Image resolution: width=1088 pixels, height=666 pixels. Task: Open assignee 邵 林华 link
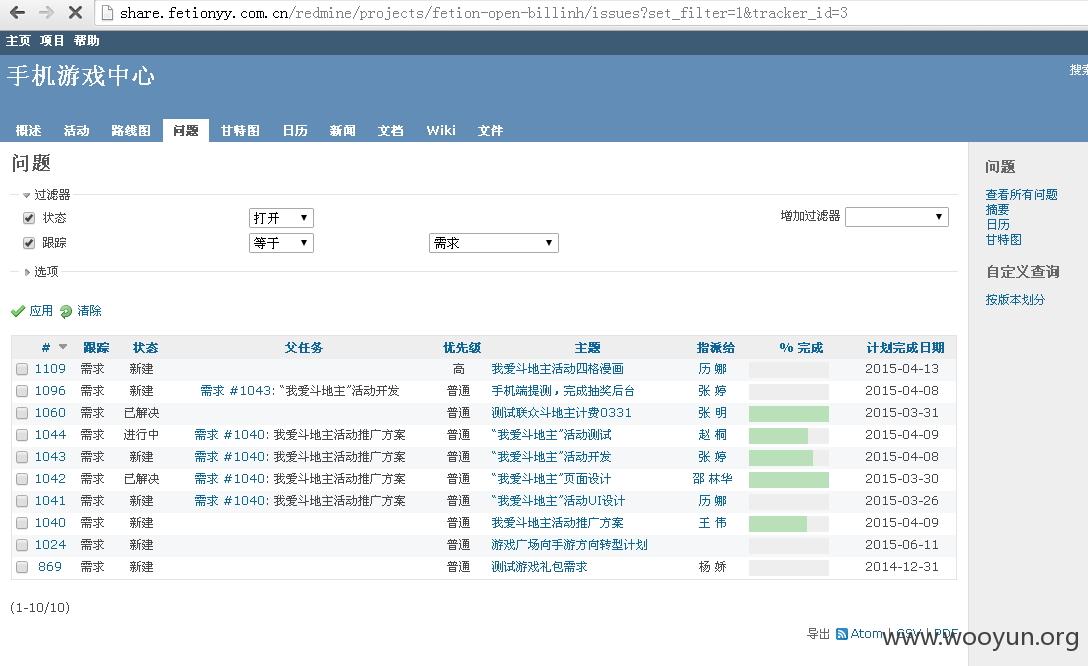point(713,479)
